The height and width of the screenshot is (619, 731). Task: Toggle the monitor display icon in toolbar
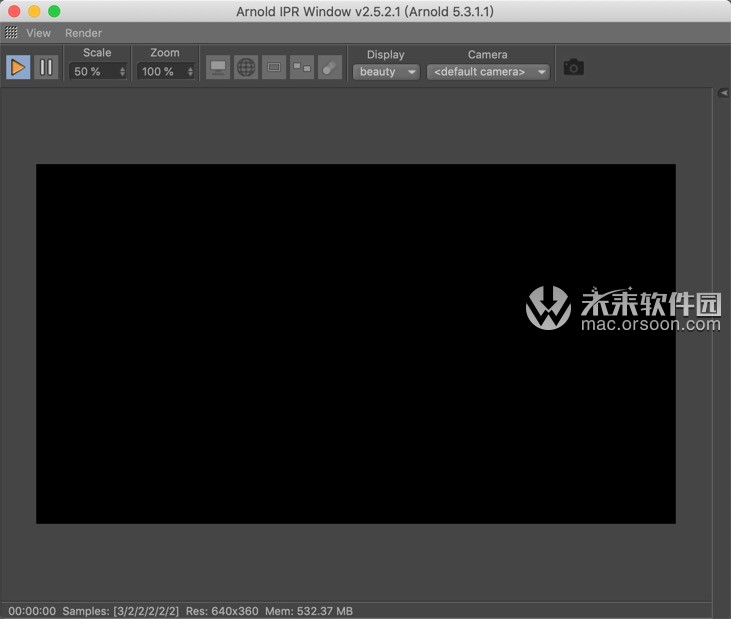pyautogui.click(x=218, y=68)
